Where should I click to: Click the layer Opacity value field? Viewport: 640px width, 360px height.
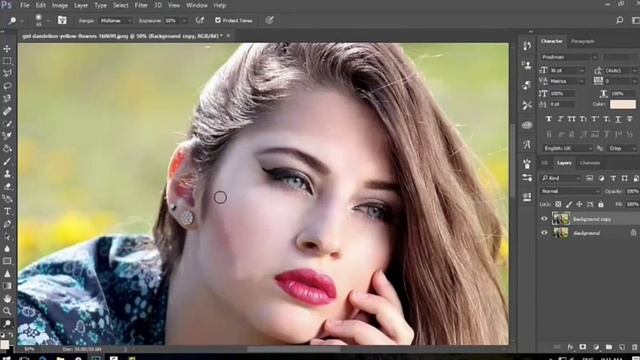point(632,191)
